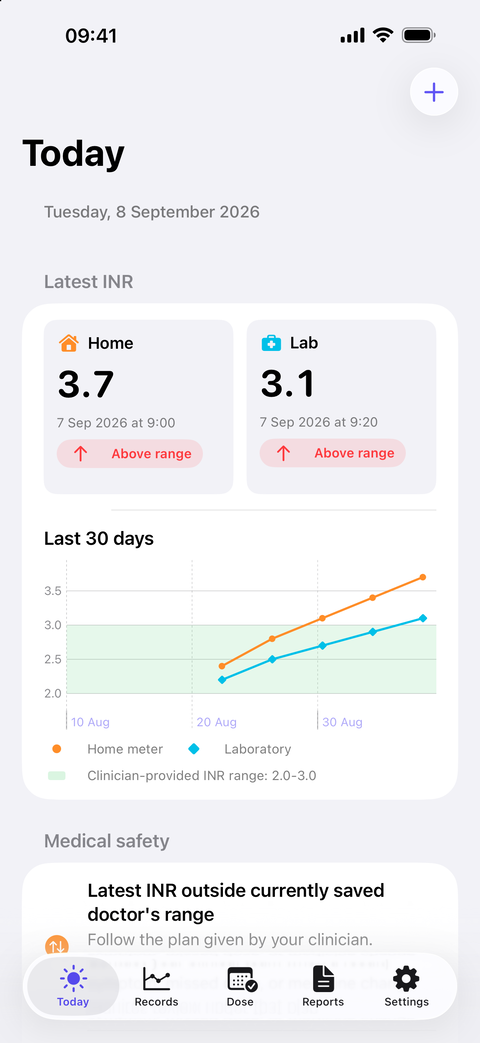This screenshot has width=480, height=1043.
Task: Click the date Tuesday, 8 September 2026
Action: tap(152, 212)
